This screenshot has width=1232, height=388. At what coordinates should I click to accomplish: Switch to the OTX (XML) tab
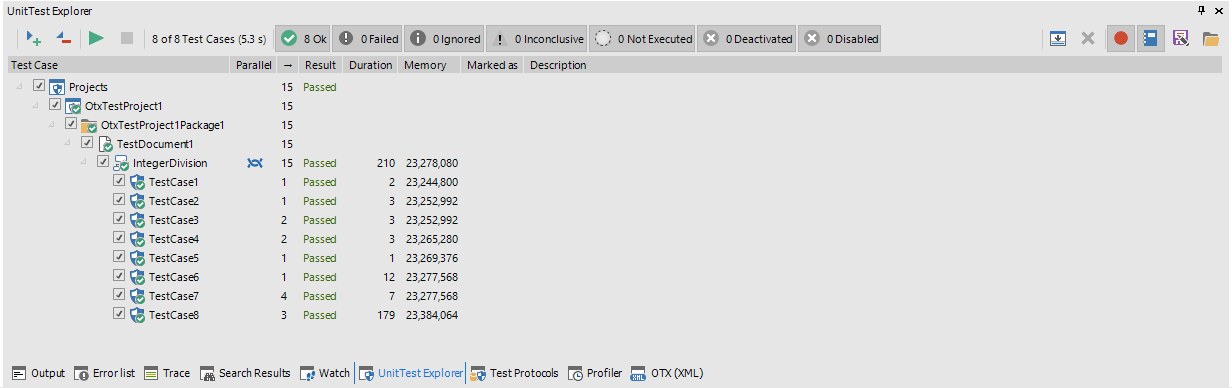[x=667, y=373]
